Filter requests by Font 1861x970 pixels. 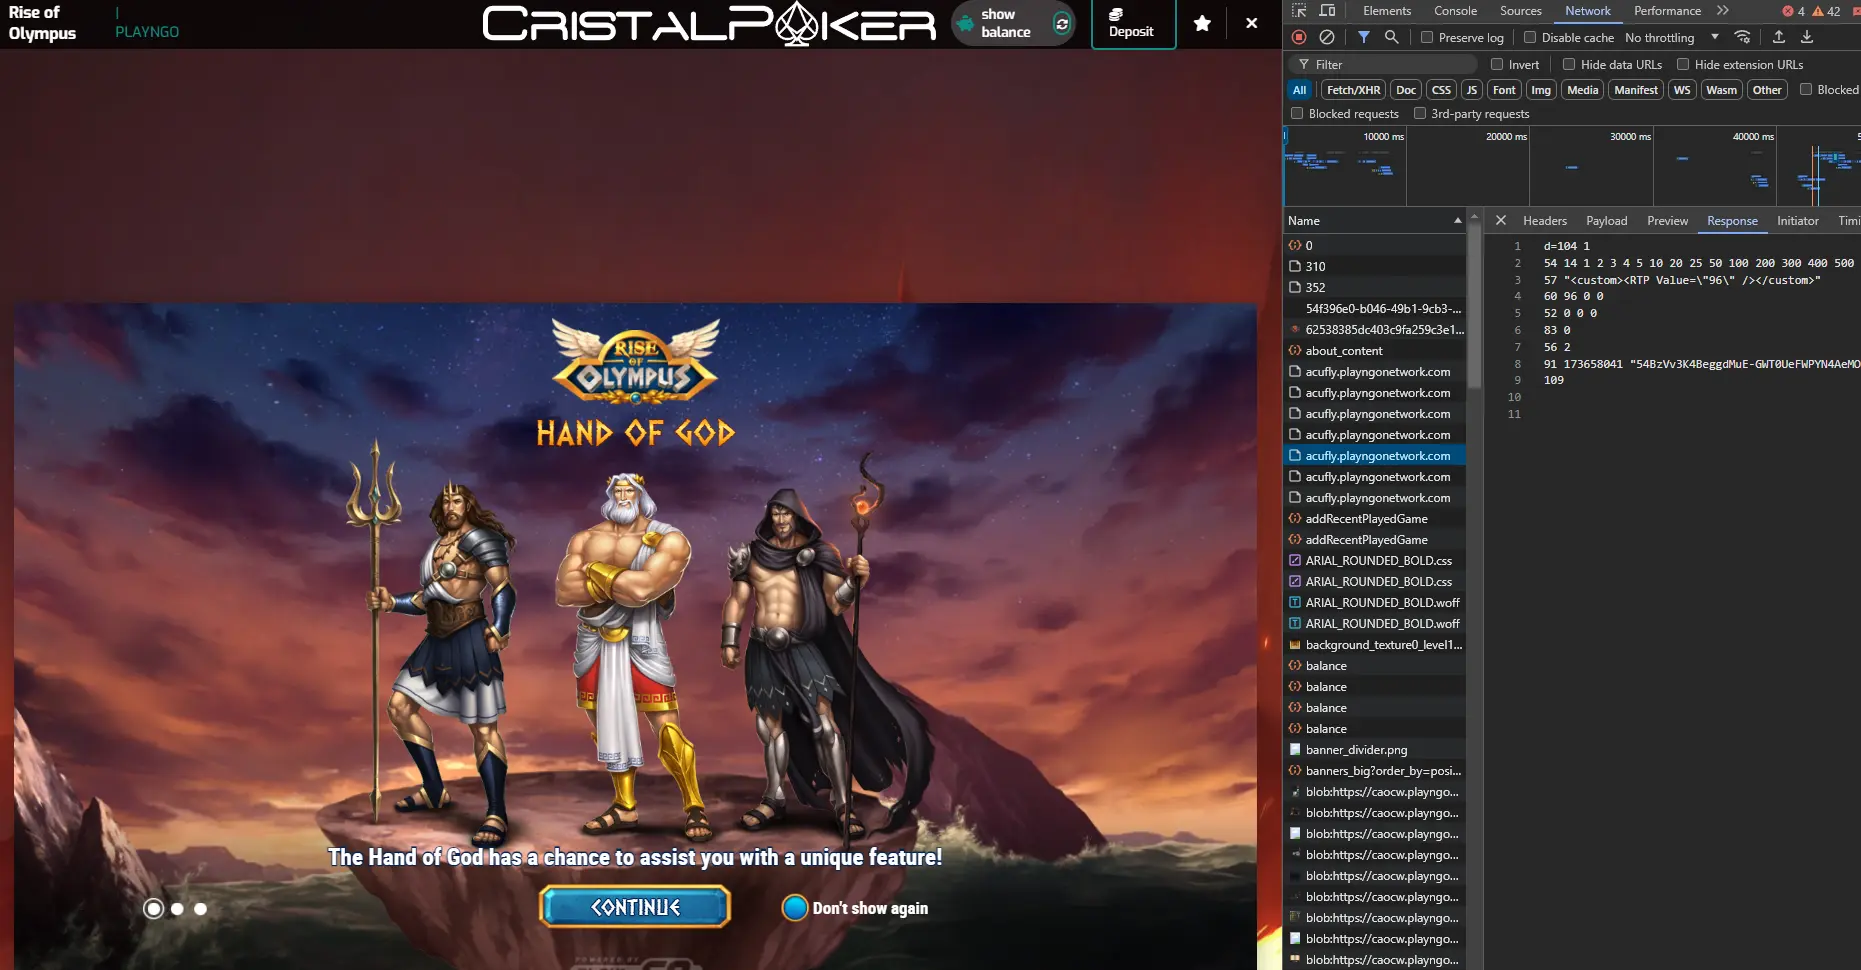pos(1504,89)
